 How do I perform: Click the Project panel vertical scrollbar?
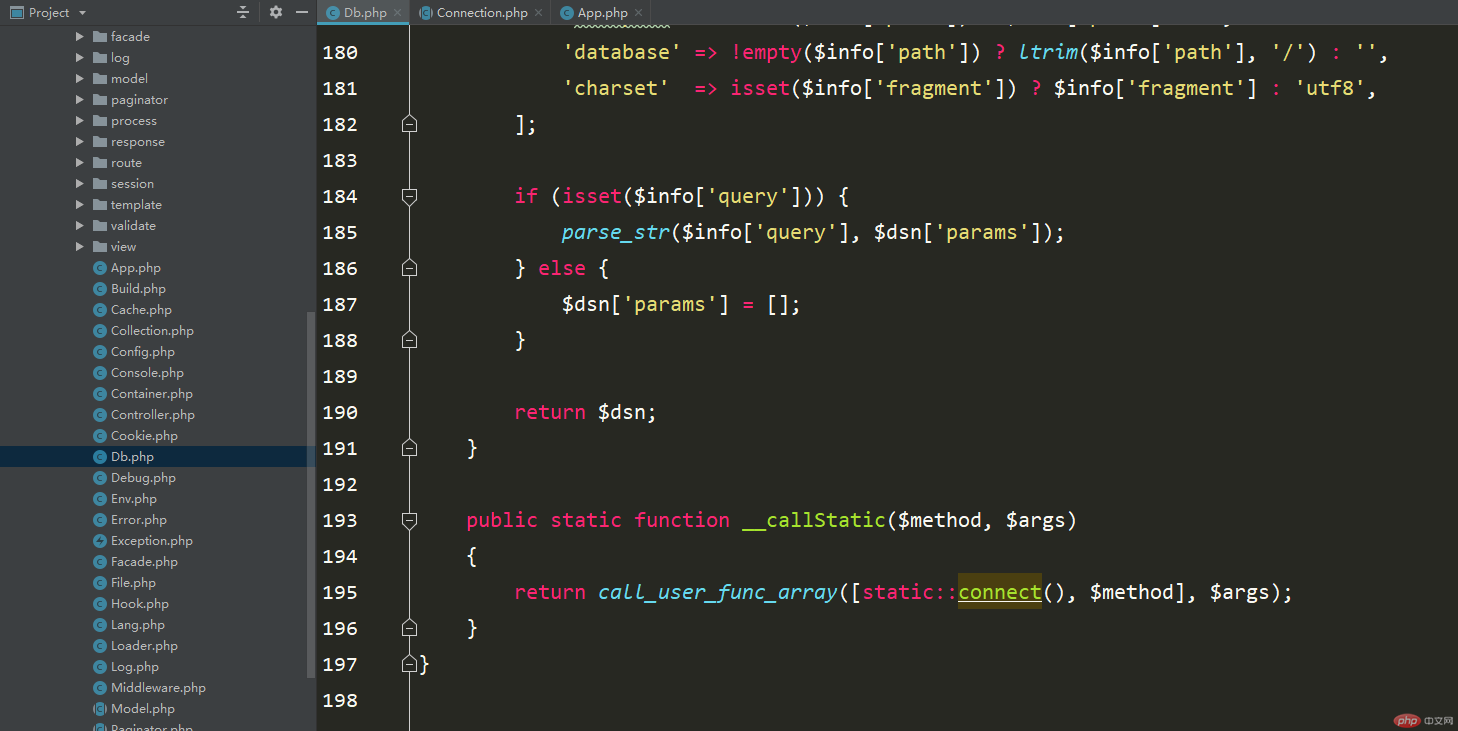311,495
